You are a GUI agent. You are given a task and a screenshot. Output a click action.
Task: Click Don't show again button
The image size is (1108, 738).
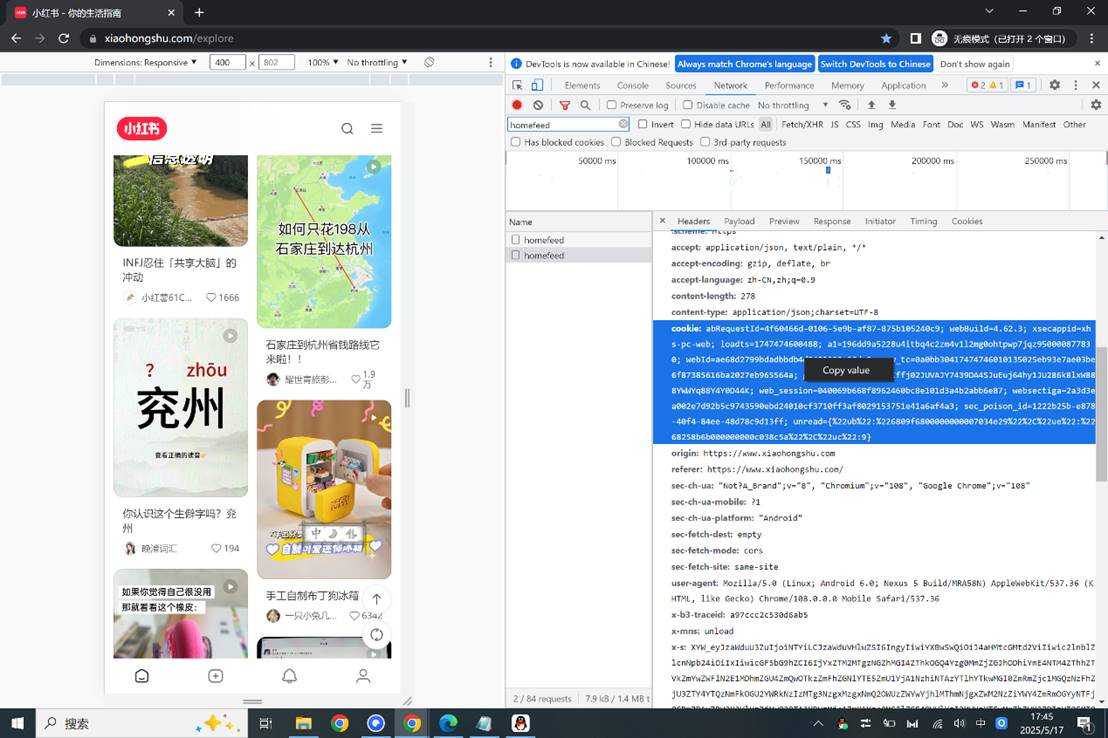[x=974, y=64]
